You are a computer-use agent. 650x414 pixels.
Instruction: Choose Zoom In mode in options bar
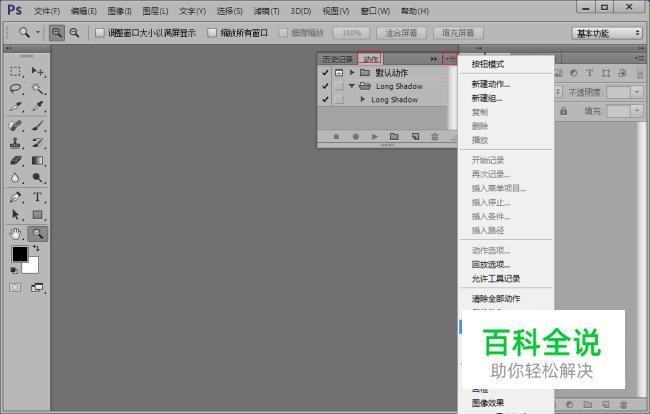57,33
